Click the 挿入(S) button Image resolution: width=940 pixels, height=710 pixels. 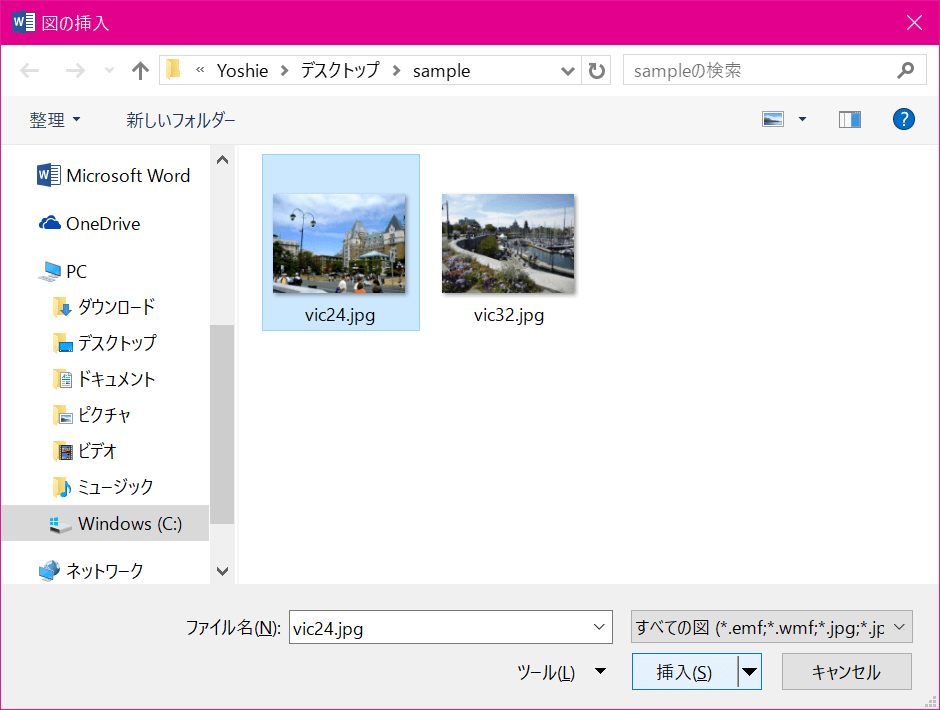coord(685,672)
